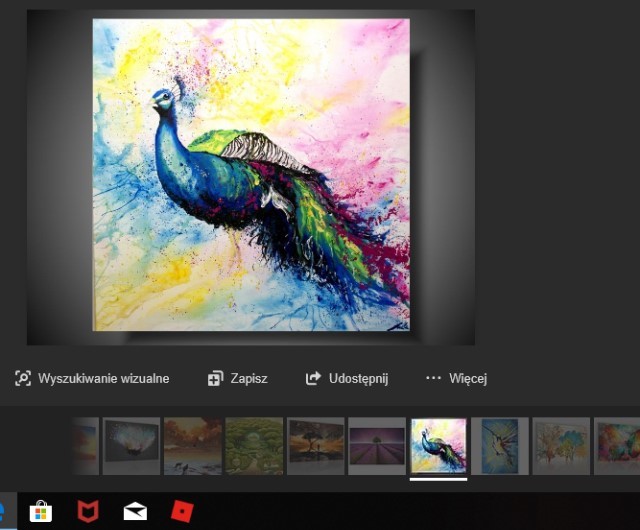The image size is (640, 530).
Task: Select the orange sunset lake thumbnail
Action: tap(193, 445)
